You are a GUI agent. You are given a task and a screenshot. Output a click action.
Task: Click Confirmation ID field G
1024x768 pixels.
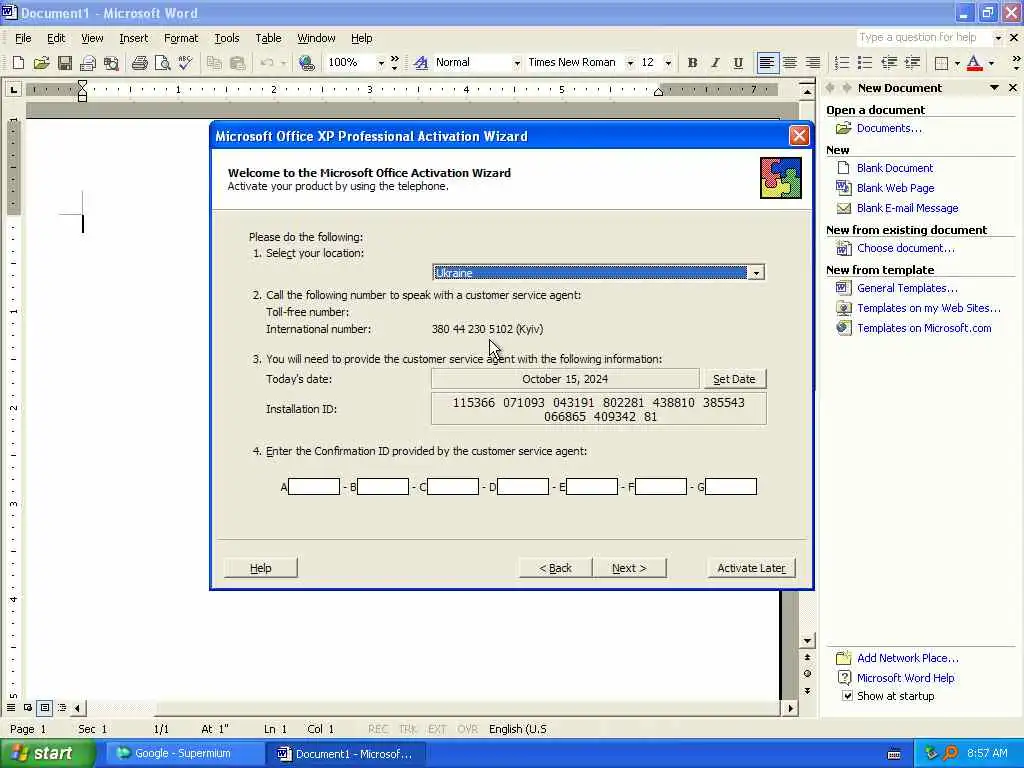coord(731,487)
